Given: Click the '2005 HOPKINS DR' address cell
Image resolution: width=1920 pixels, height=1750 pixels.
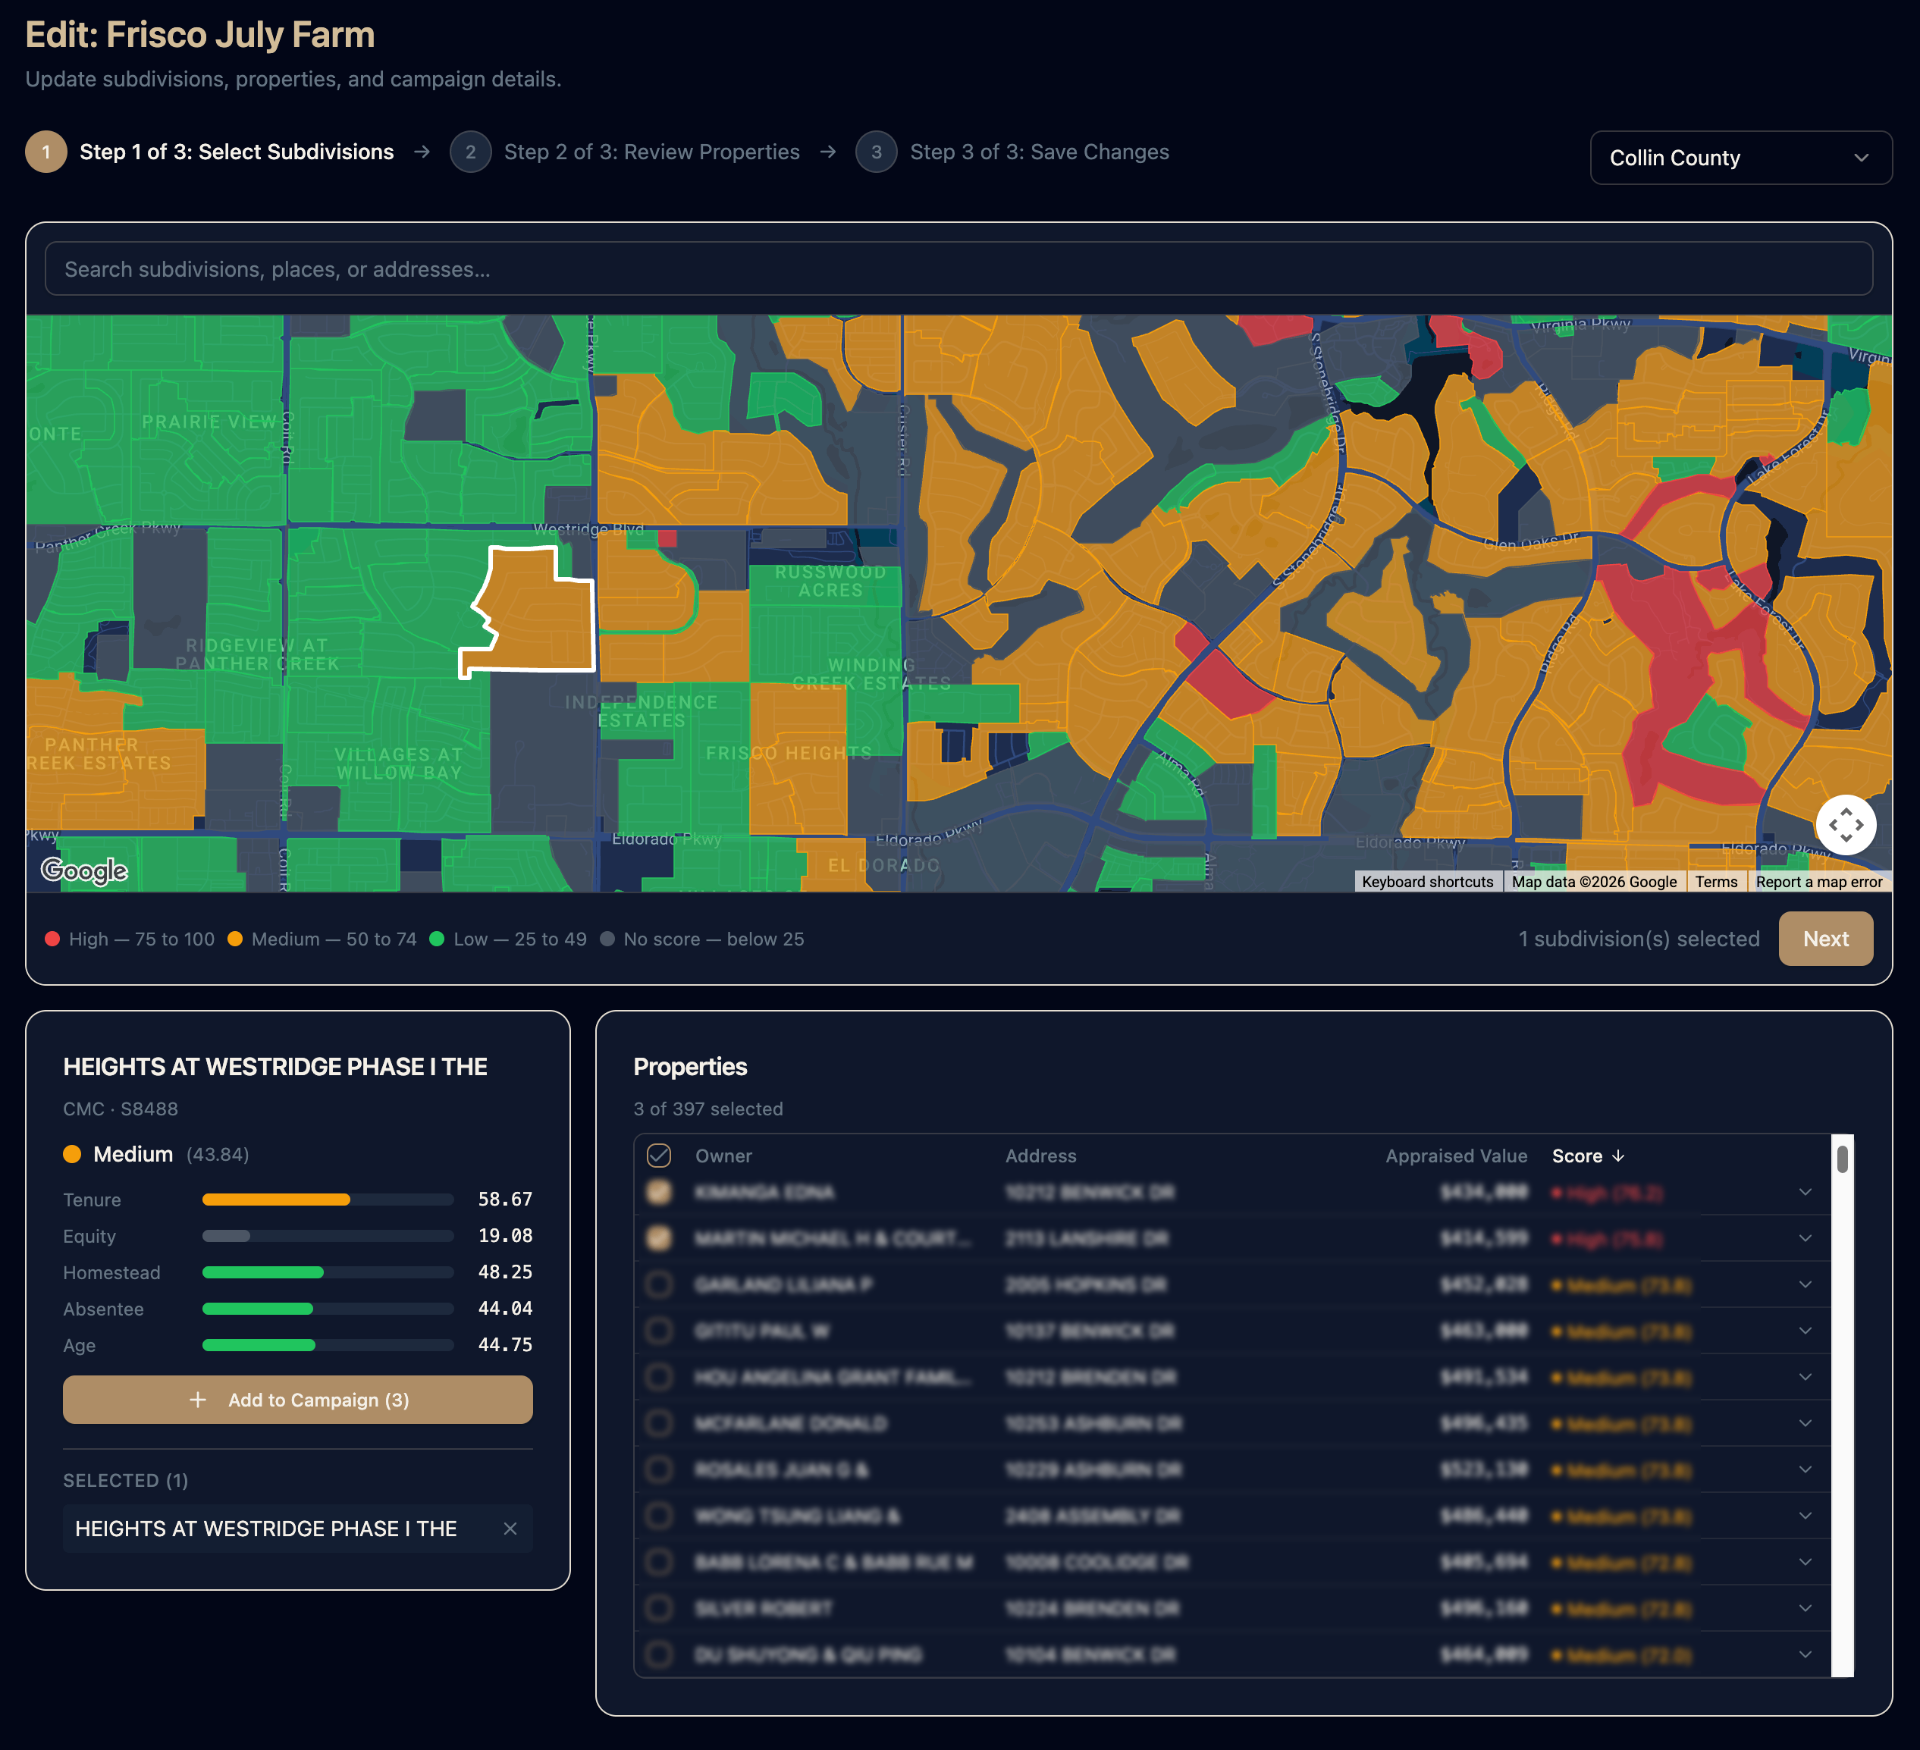Looking at the screenshot, I should pos(1085,1285).
